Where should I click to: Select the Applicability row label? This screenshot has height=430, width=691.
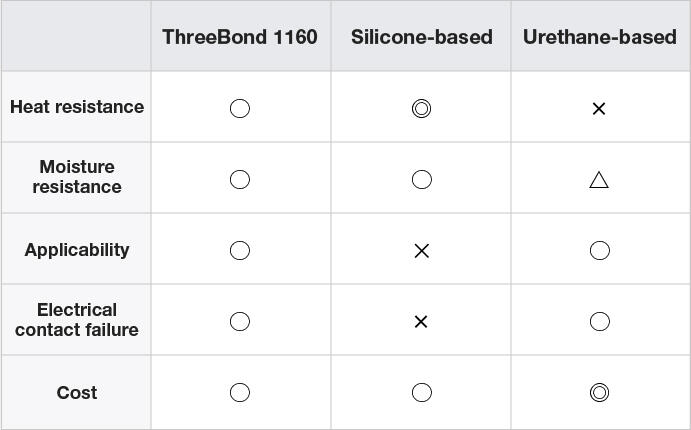(77, 250)
